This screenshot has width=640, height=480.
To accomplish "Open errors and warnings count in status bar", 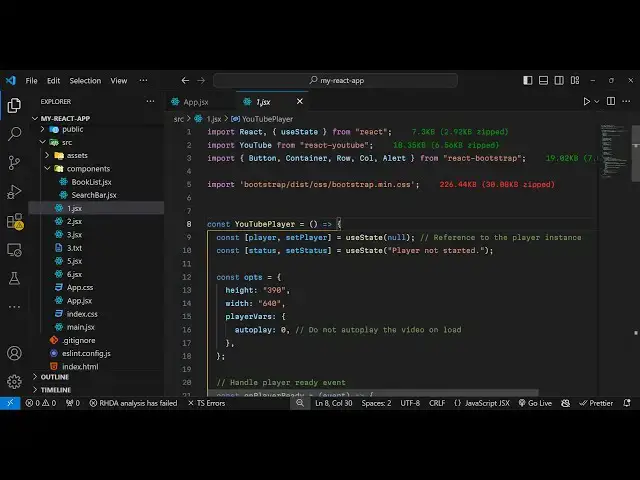I will pos(40,403).
